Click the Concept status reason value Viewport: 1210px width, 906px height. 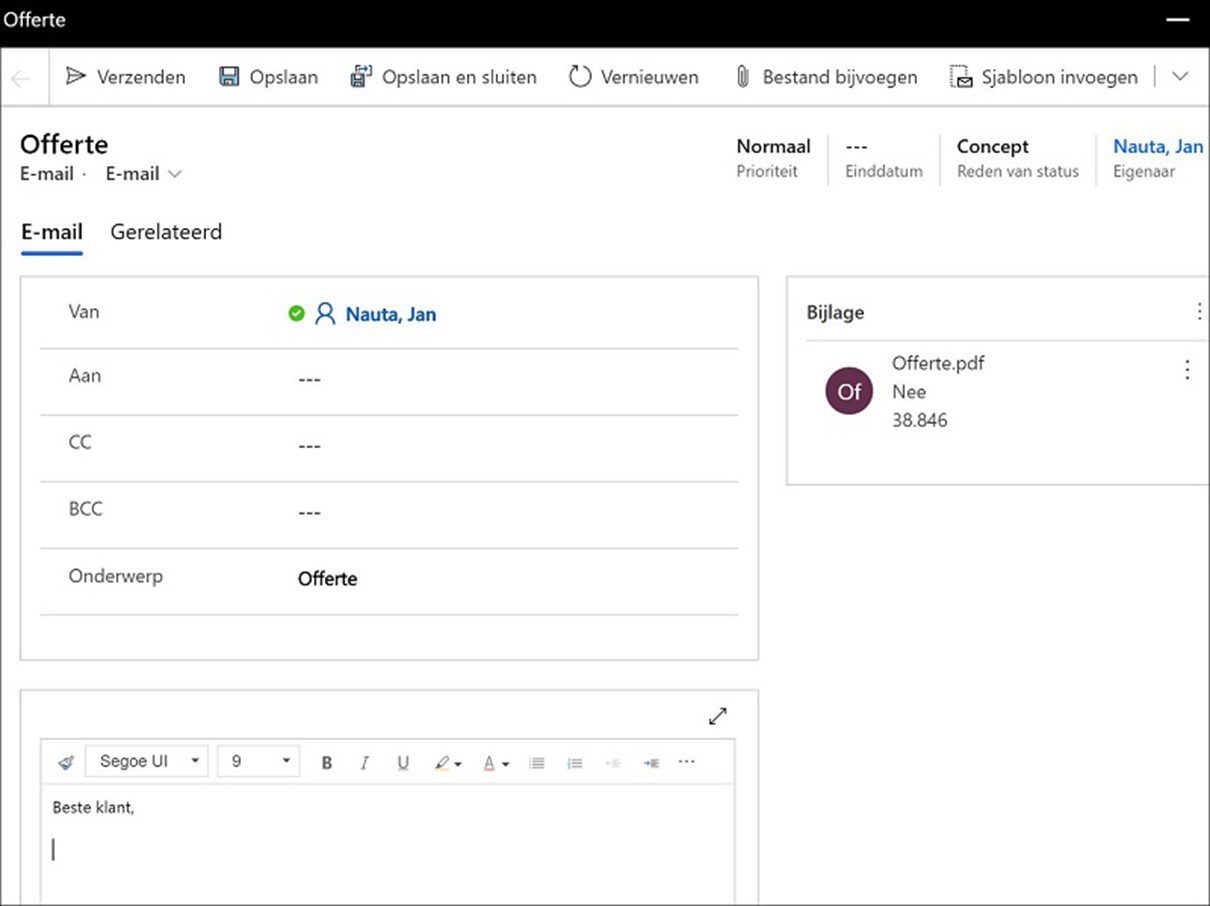click(x=992, y=146)
